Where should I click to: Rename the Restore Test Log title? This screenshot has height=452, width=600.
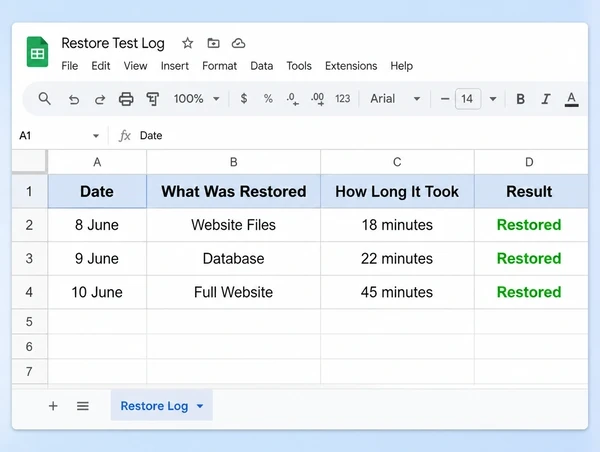(113, 43)
